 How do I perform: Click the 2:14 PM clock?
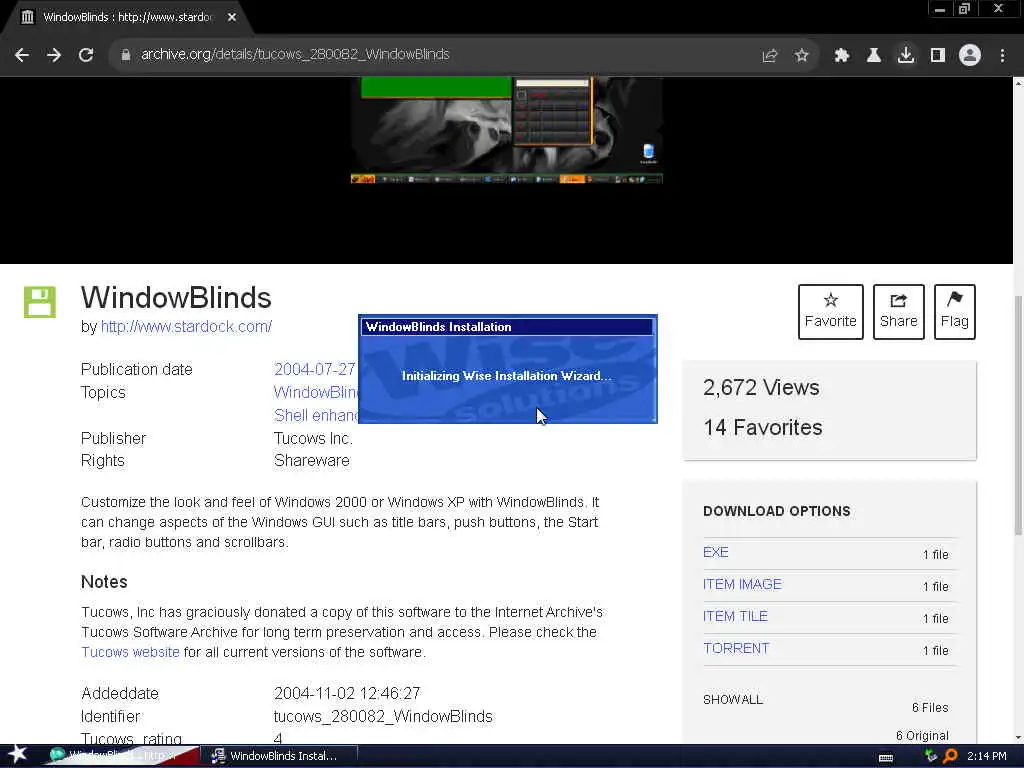(987, 756)
